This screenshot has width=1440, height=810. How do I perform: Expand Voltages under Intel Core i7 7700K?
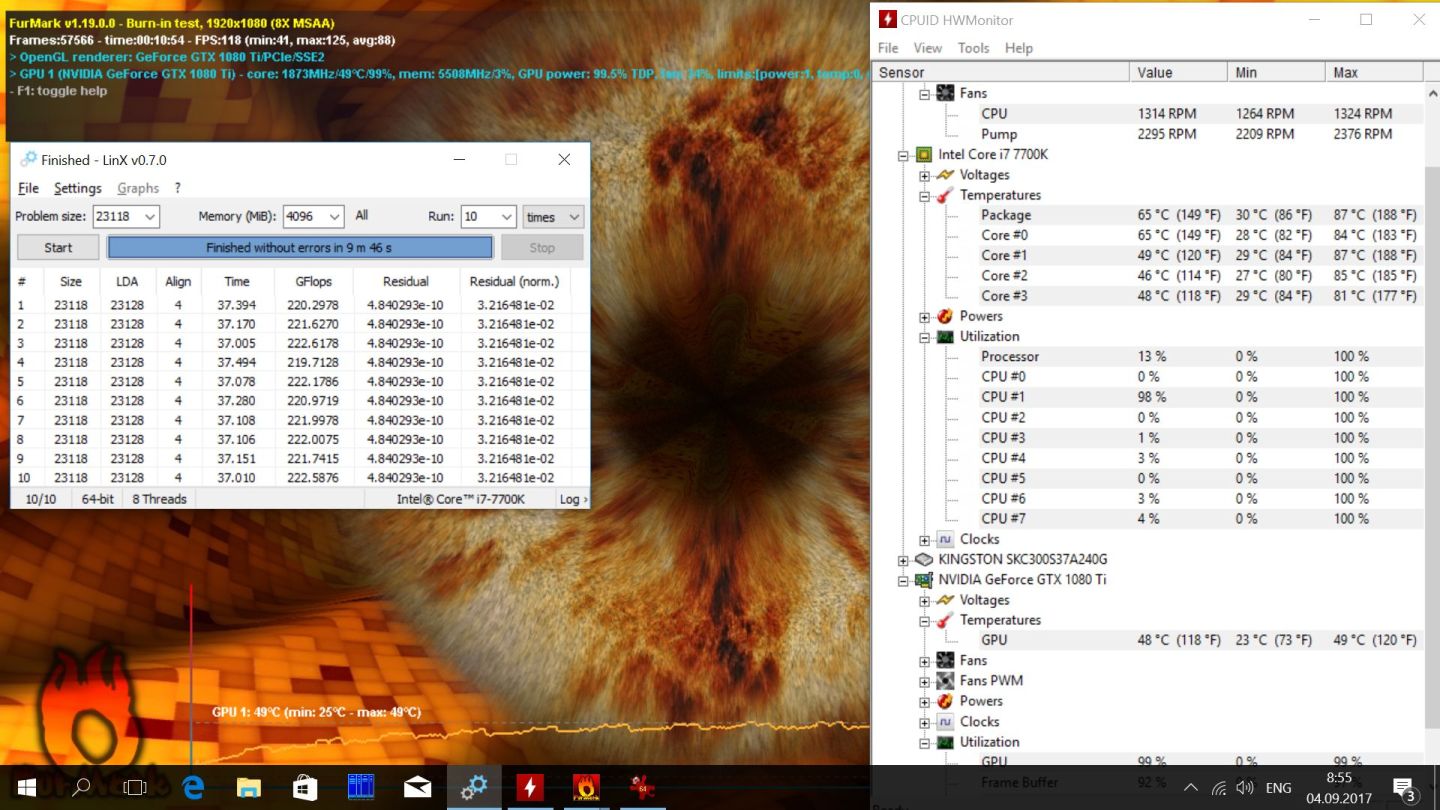pos(925,175)
